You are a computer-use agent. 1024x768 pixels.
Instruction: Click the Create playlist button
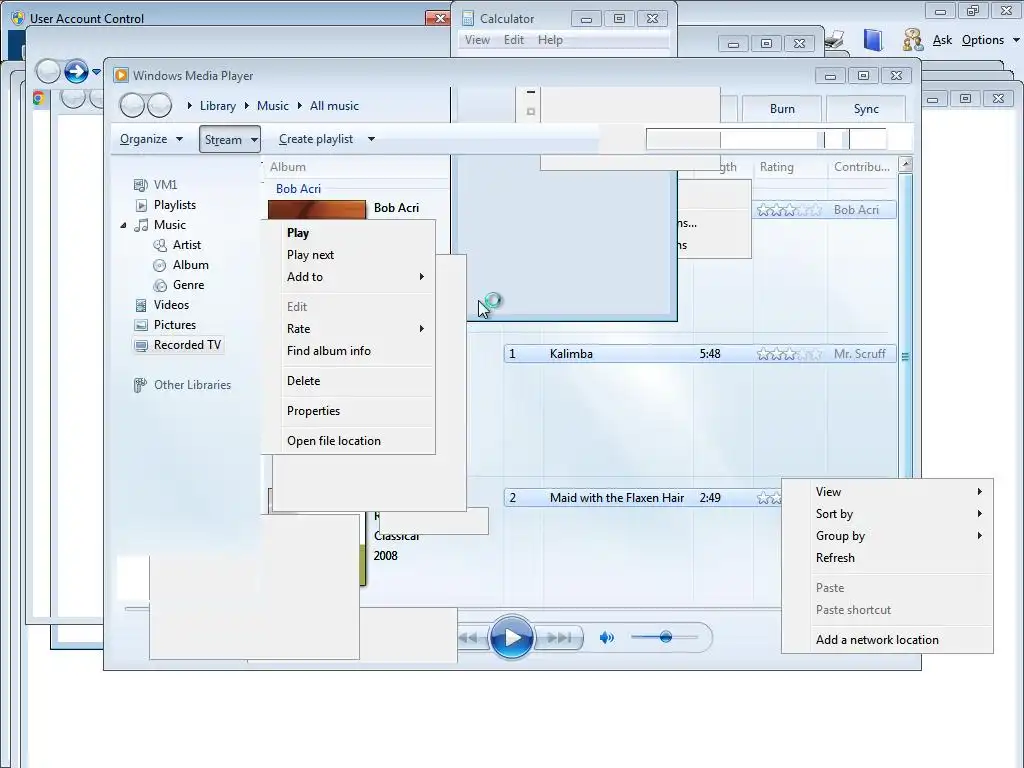[316, 139]
